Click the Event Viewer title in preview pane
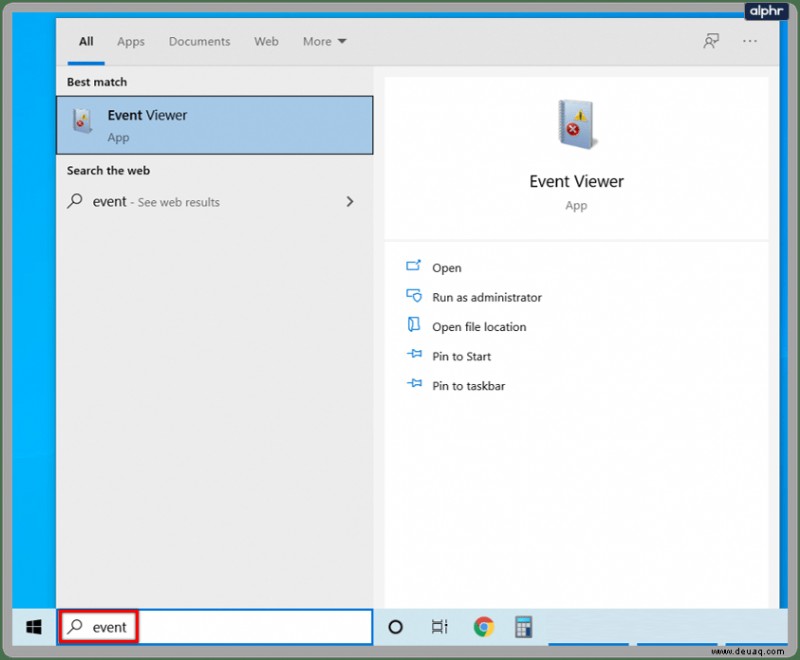This screenshot has width=800, height=660. point(576,181)
